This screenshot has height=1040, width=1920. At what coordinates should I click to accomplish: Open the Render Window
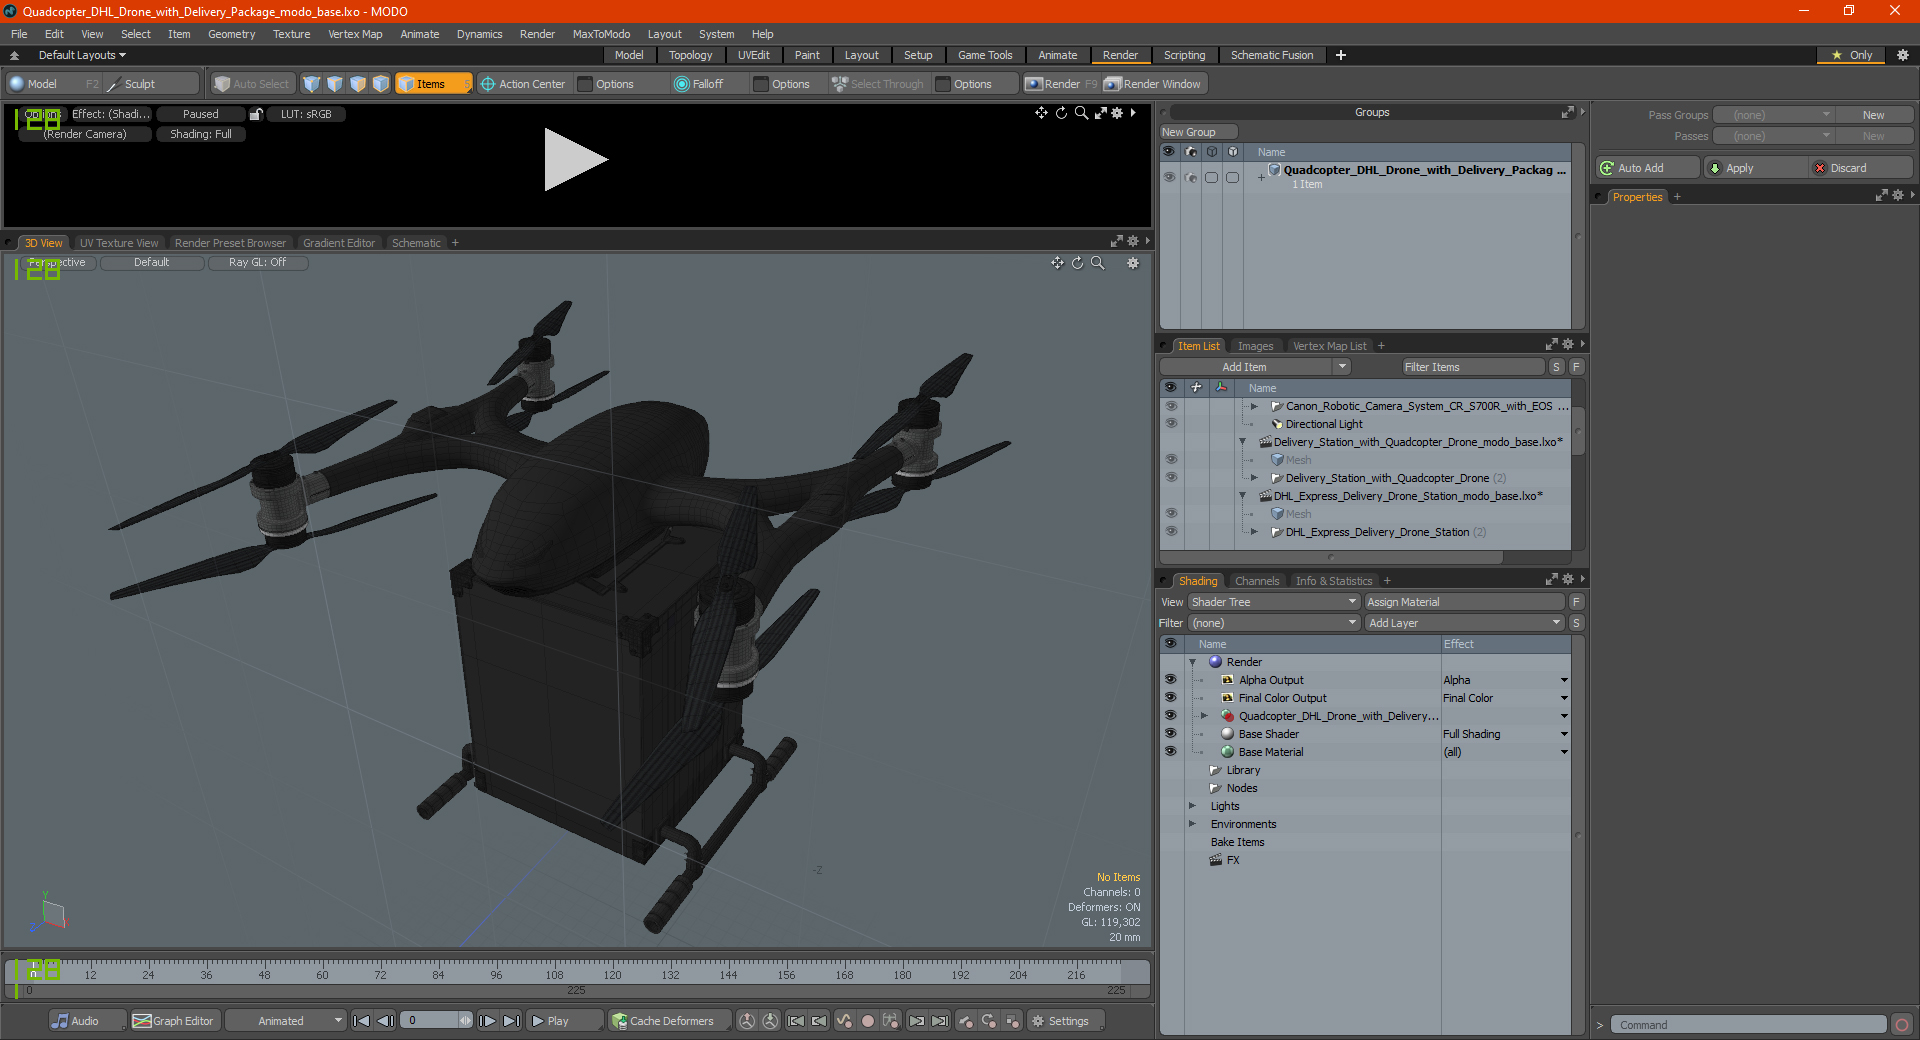[1153, 84]
